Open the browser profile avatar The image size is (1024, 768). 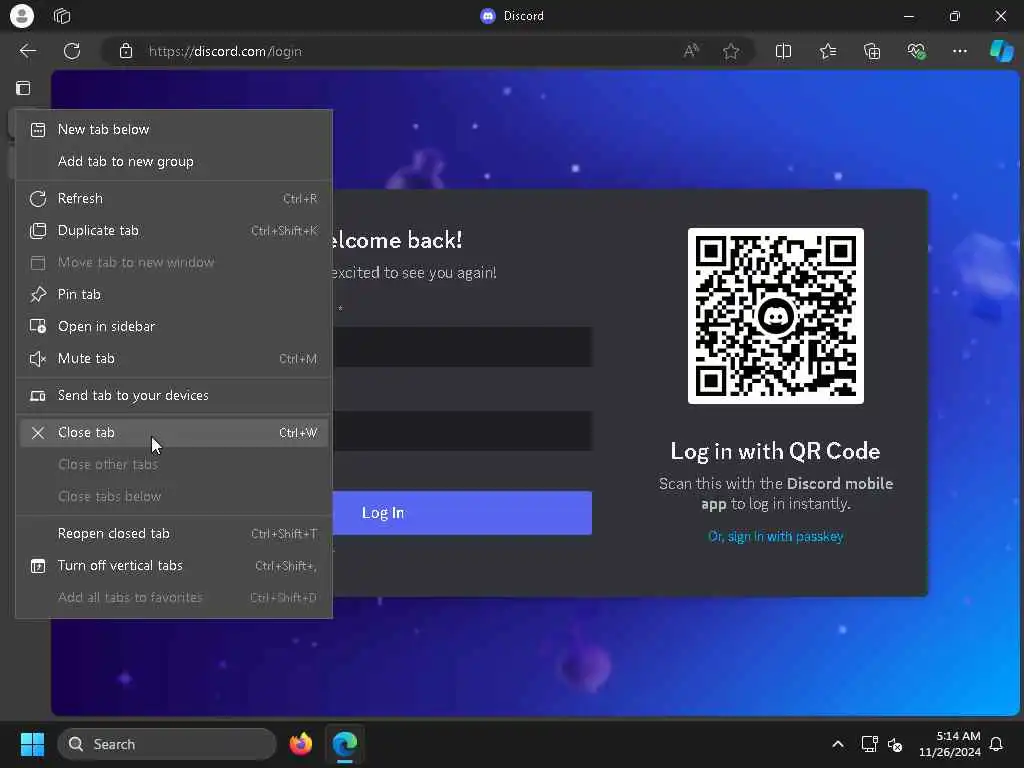pos(22,16)
